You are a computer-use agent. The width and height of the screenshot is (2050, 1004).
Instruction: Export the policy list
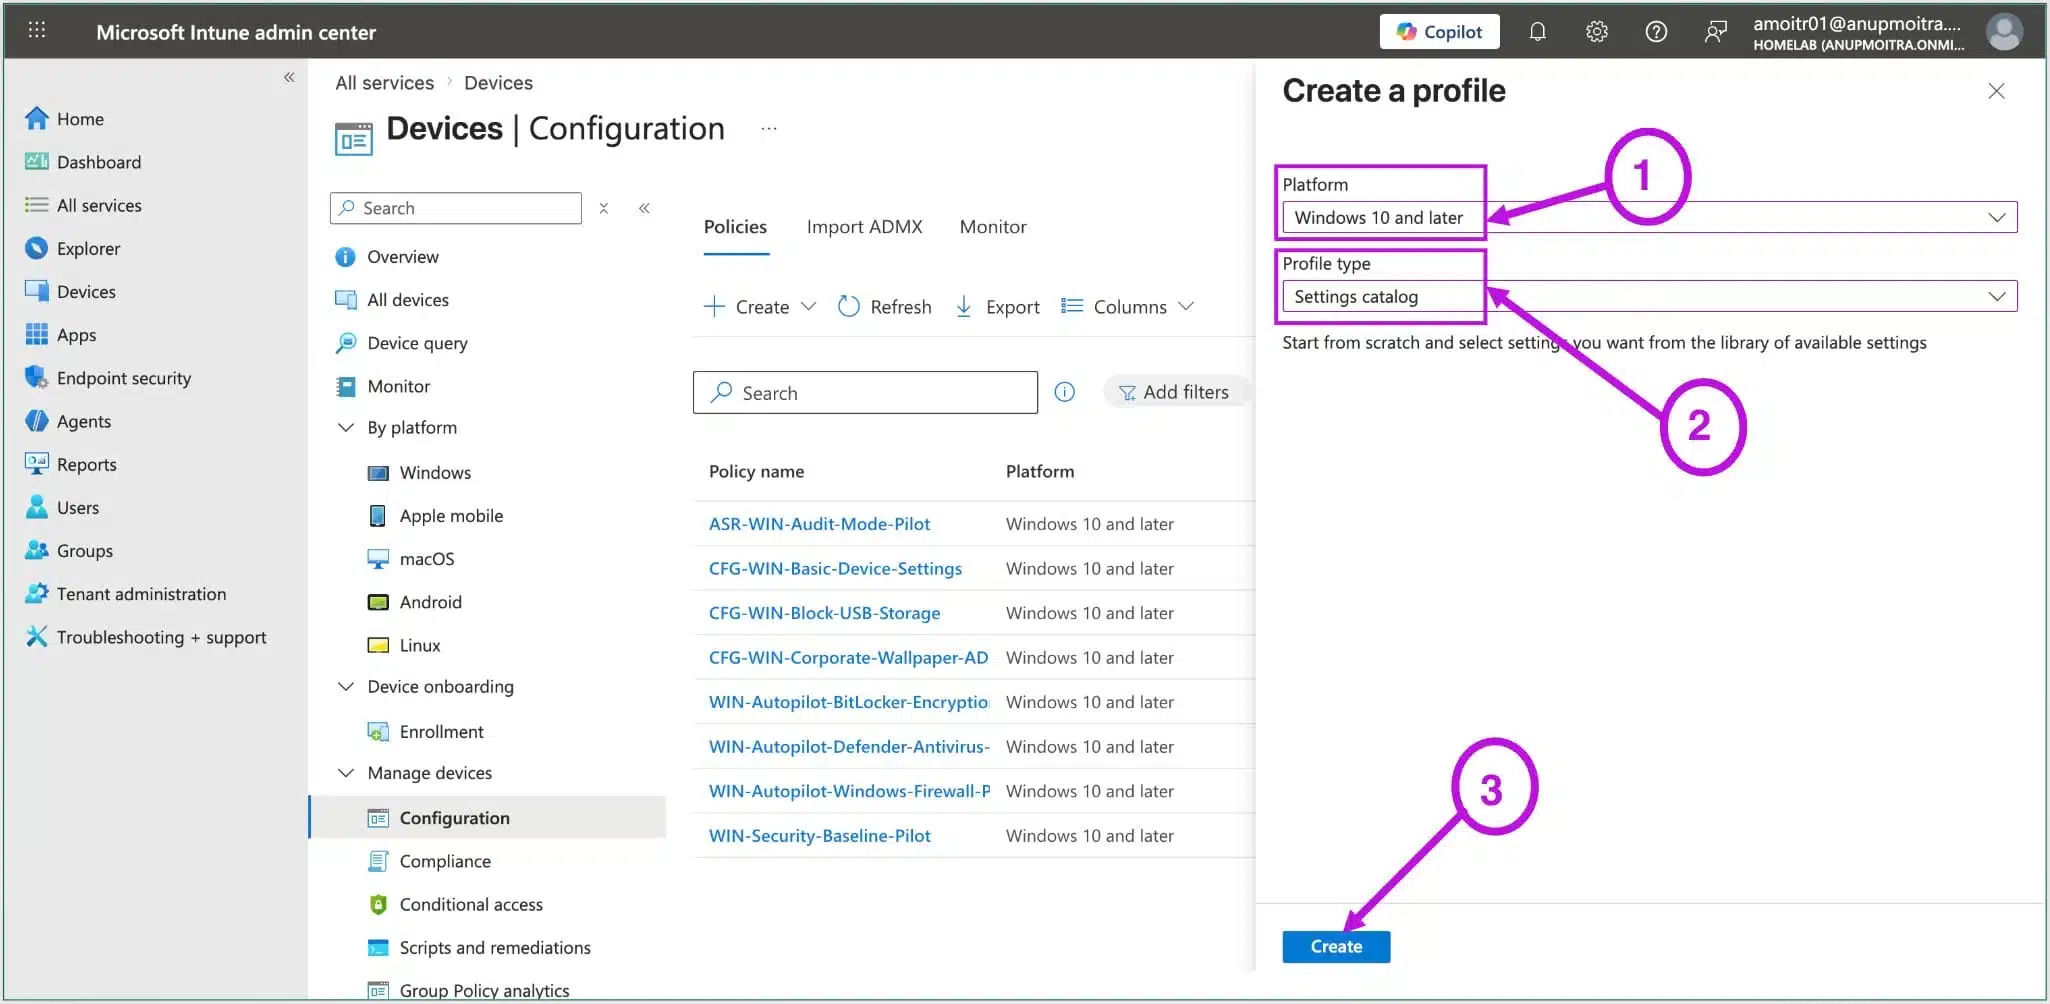coord(998,307)
